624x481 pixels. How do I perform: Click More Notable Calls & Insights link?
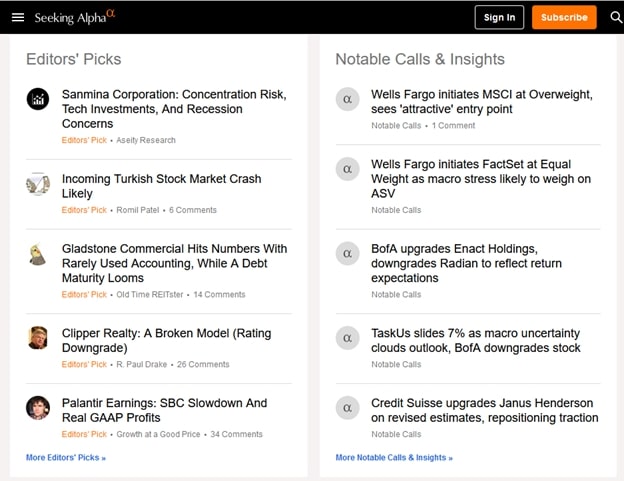point(394,458)
